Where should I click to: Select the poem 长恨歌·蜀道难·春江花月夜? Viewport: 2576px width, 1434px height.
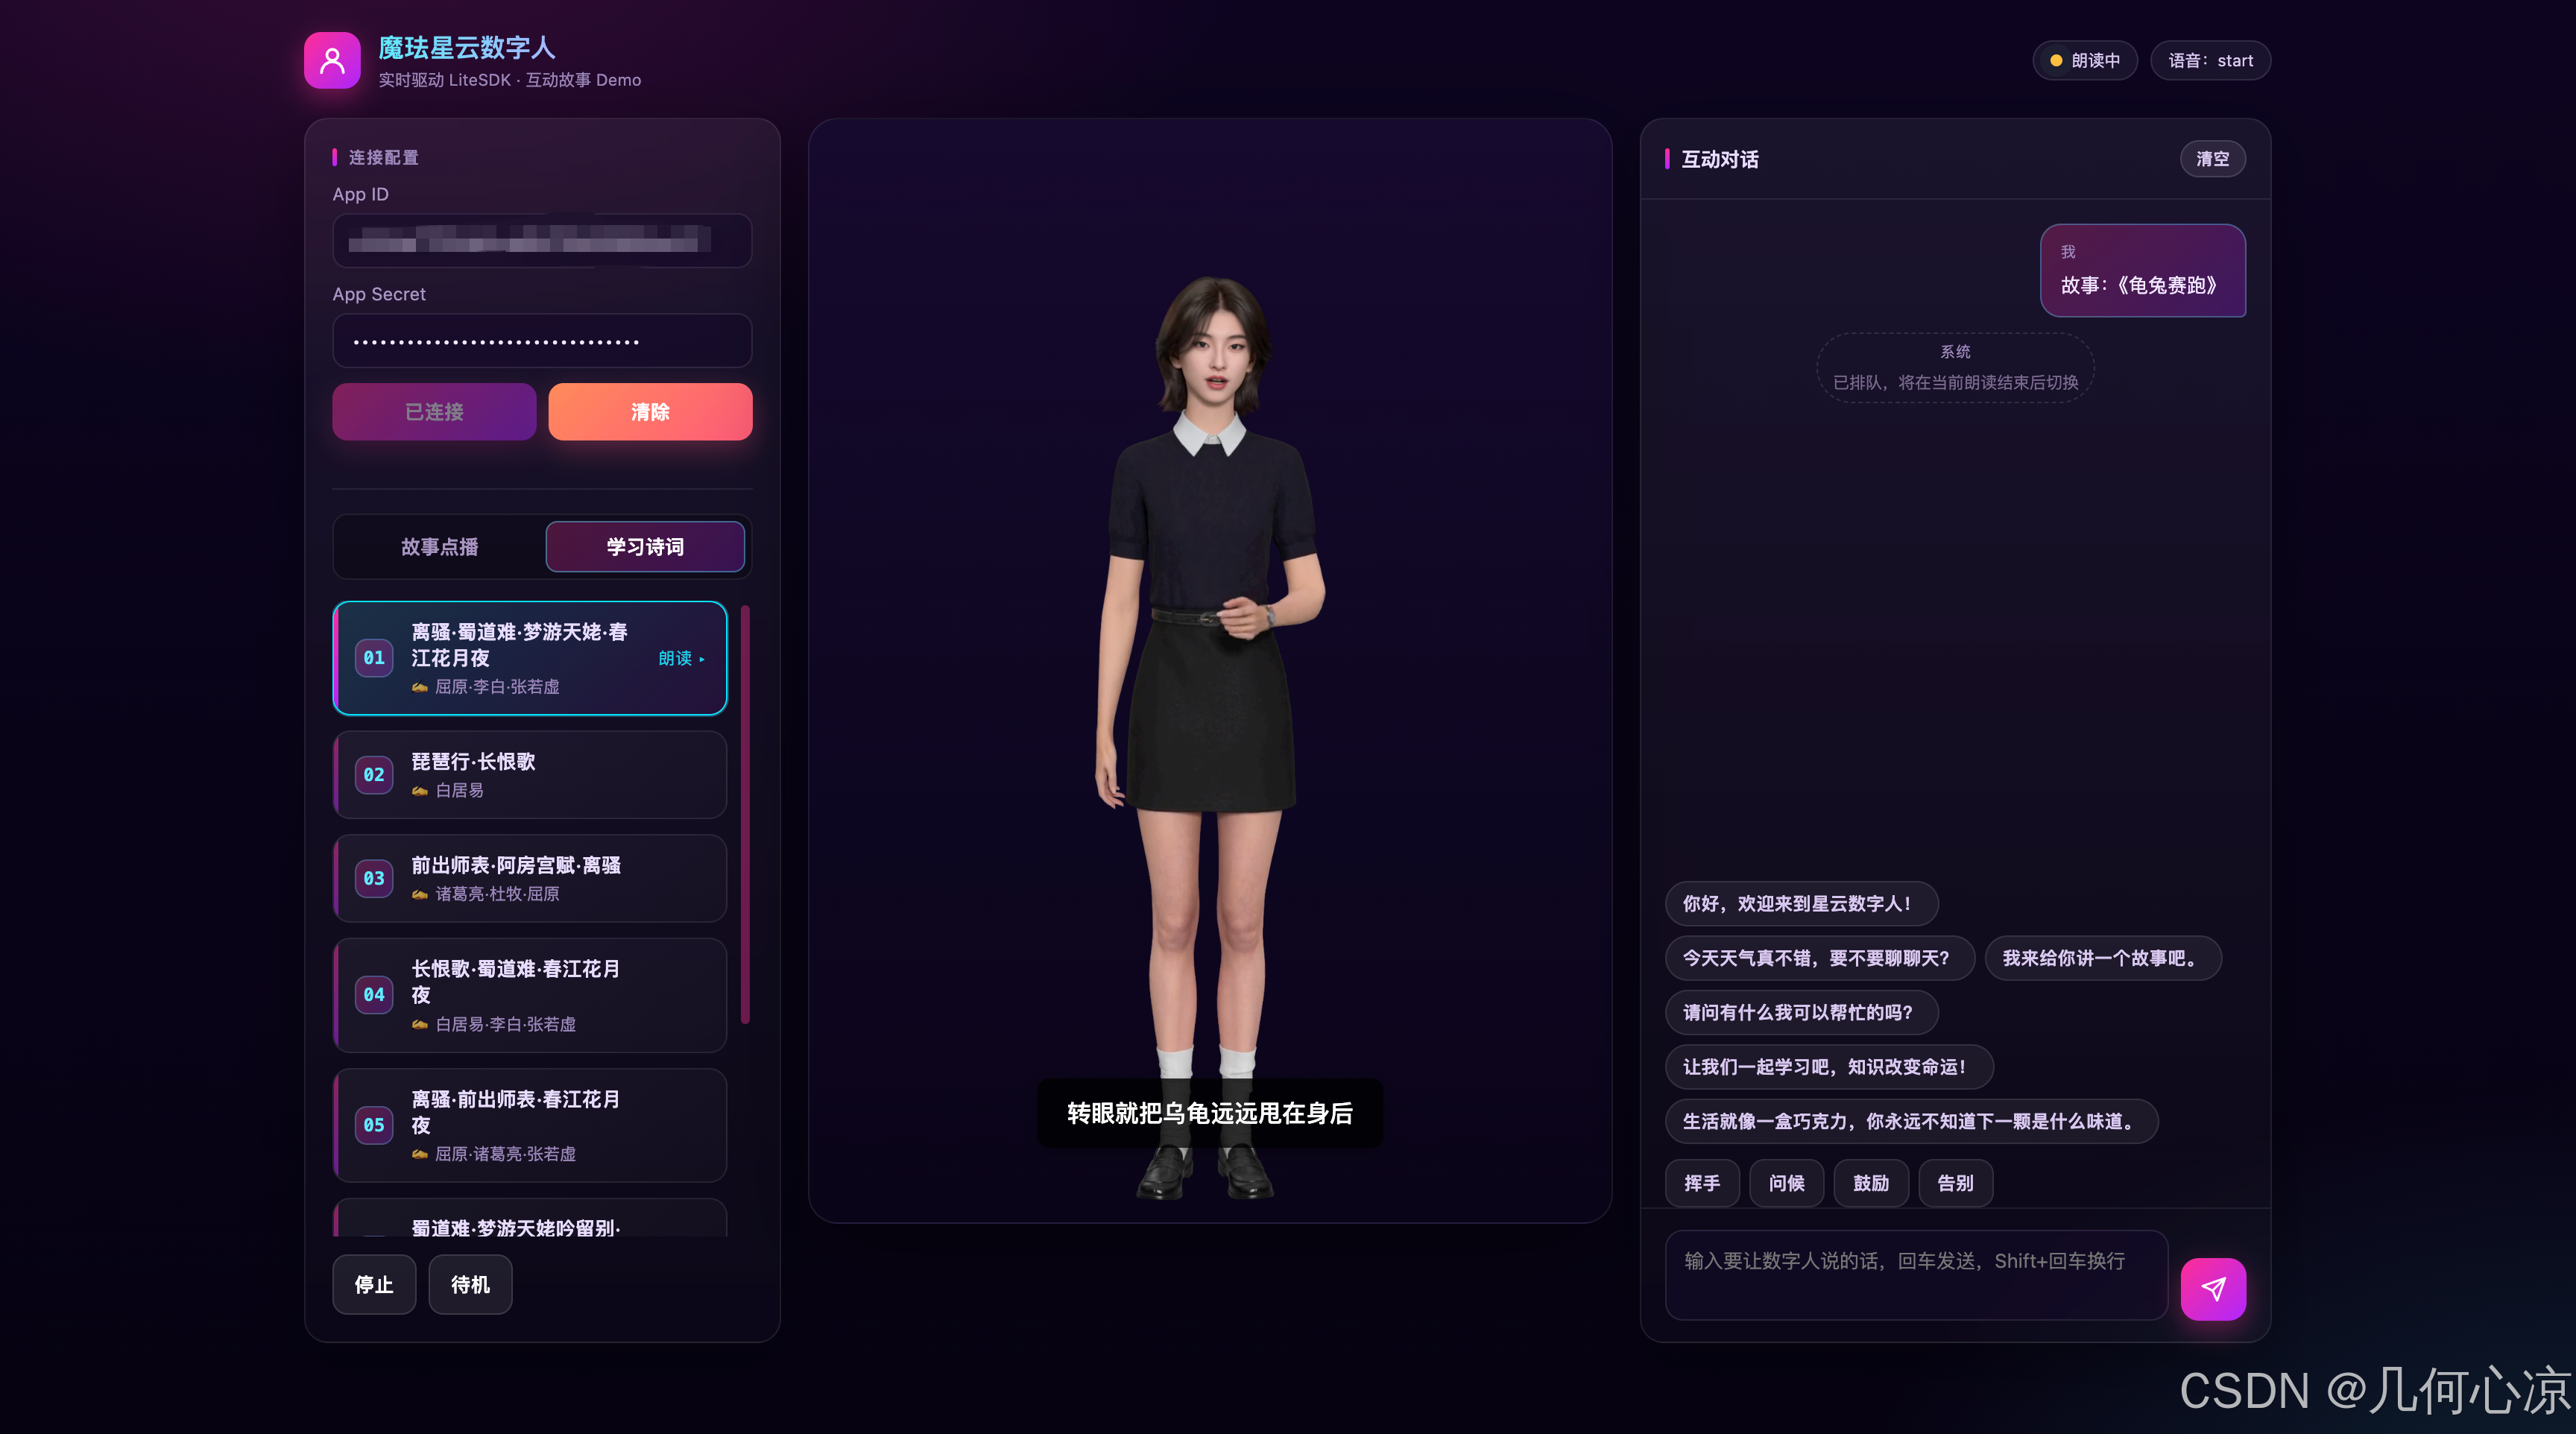(x=530, y=995)
